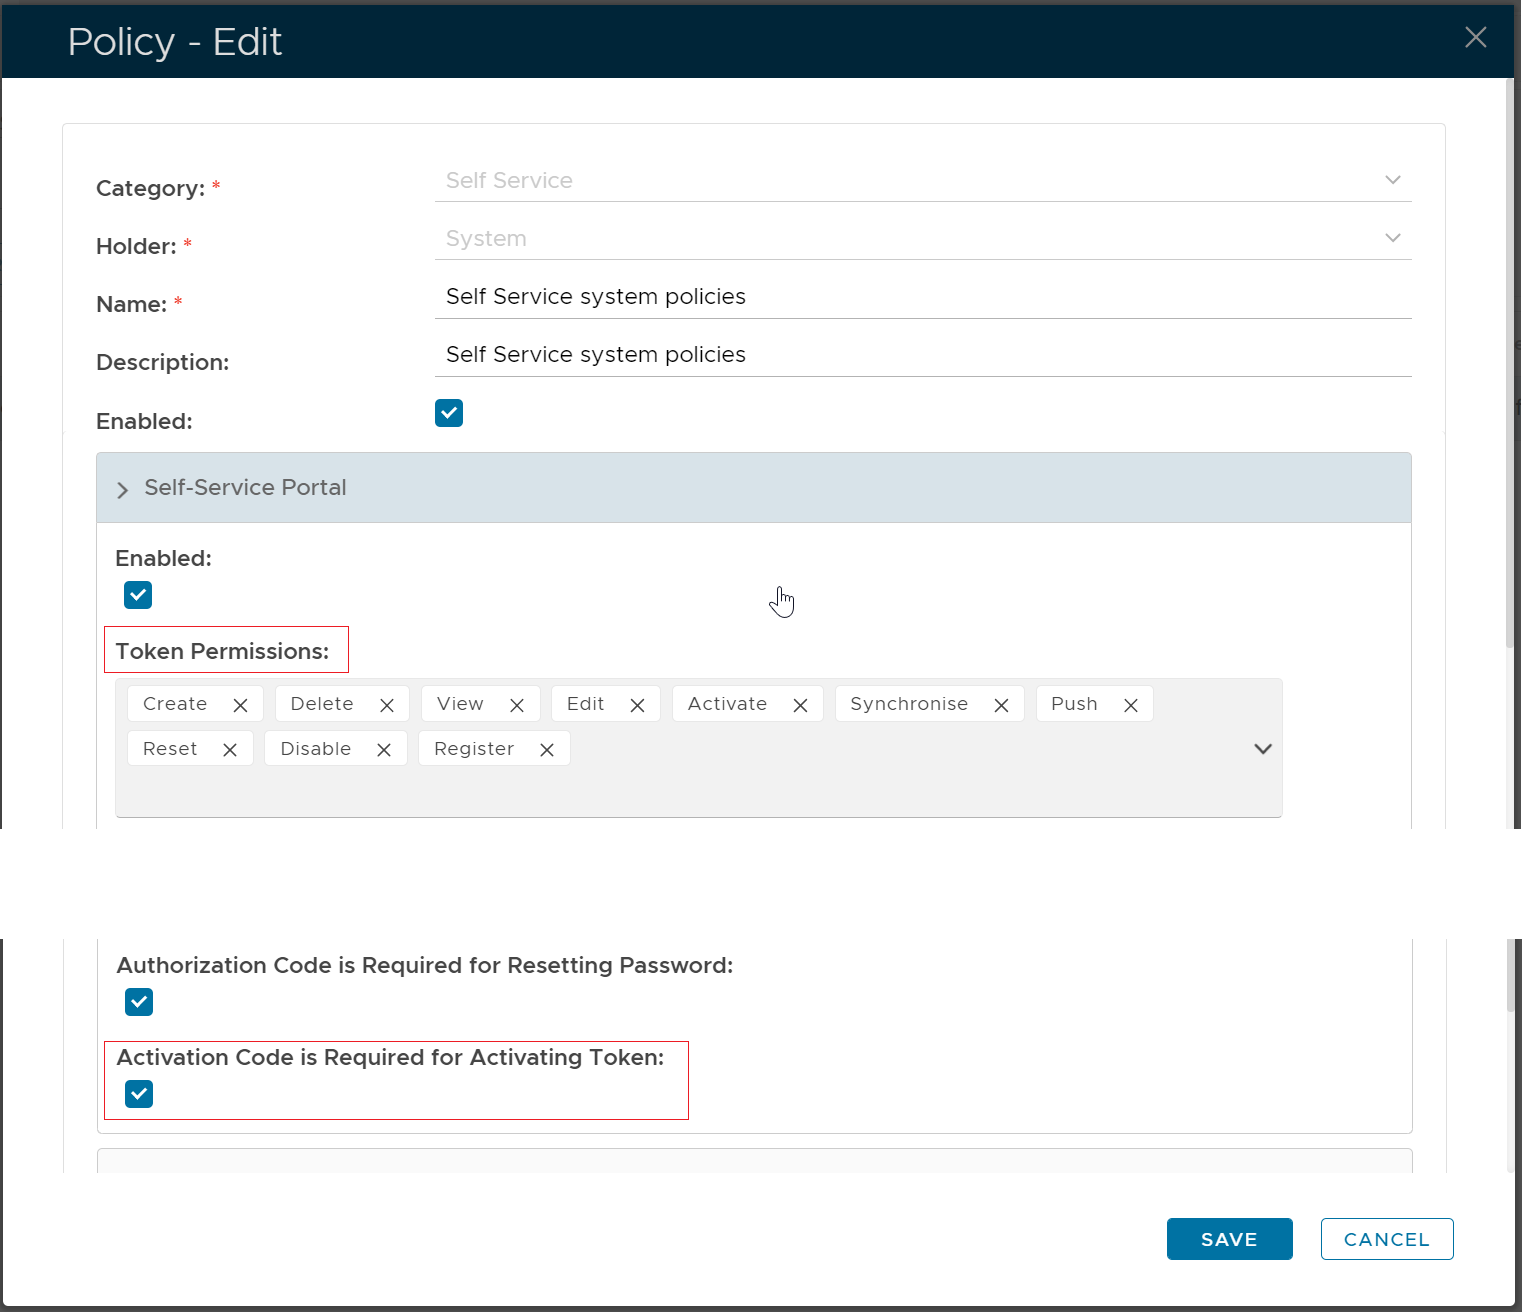Uncheck Activation Code Required for Activating Token
Viewport: 1522px width, 1312px height.
139,1094
